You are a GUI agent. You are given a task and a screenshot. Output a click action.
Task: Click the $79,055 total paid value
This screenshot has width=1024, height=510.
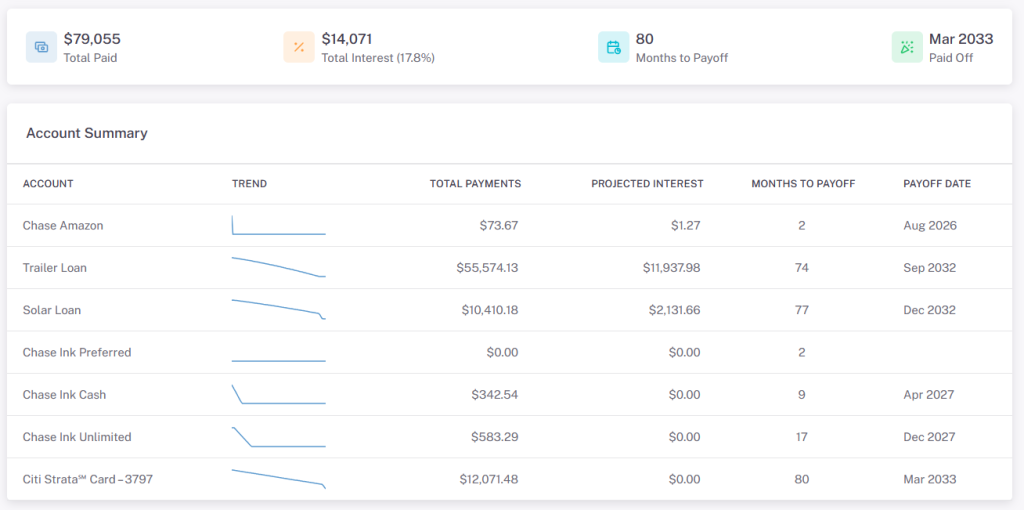tap(92, 39)
